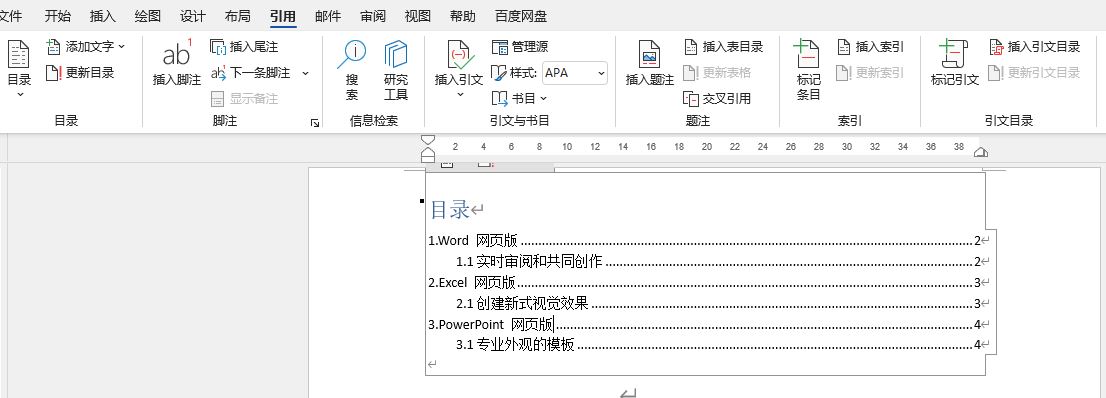Click the 1.Word 网页版 contents entry
Image resolution: width=1106 pixels, height=398 pixels.
705,241
